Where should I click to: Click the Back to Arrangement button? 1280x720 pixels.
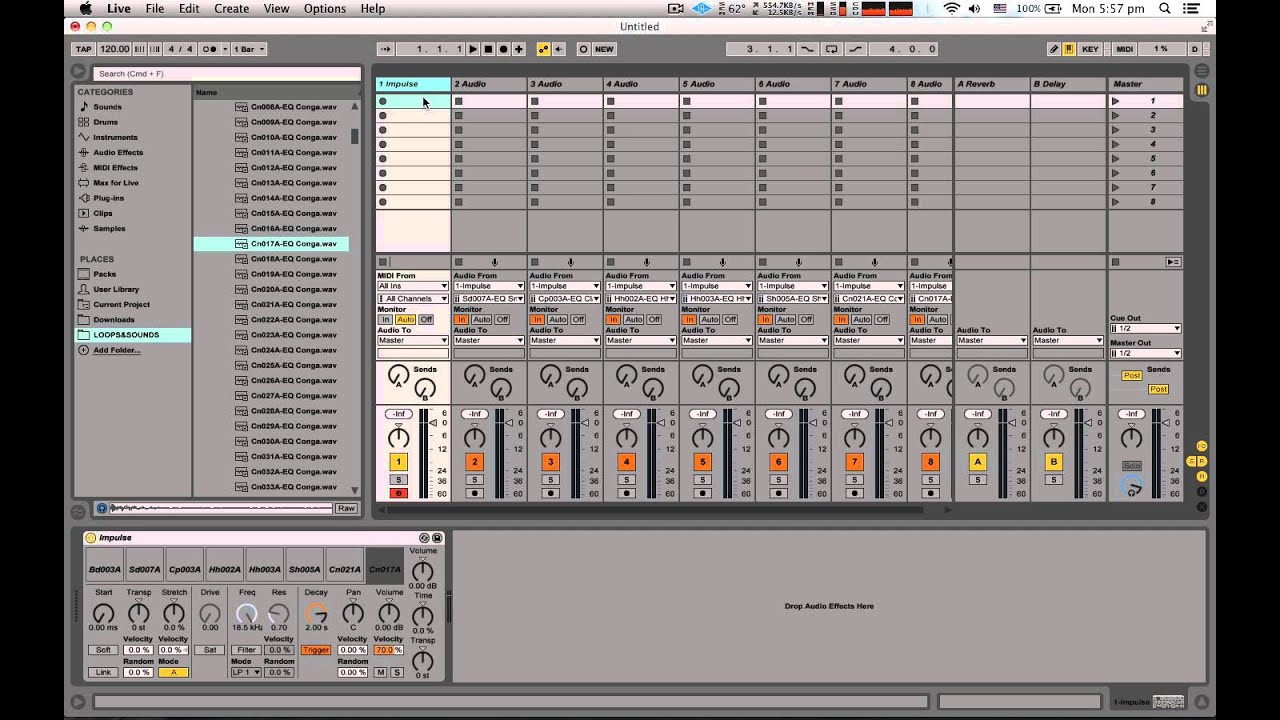click(1173, 262)
